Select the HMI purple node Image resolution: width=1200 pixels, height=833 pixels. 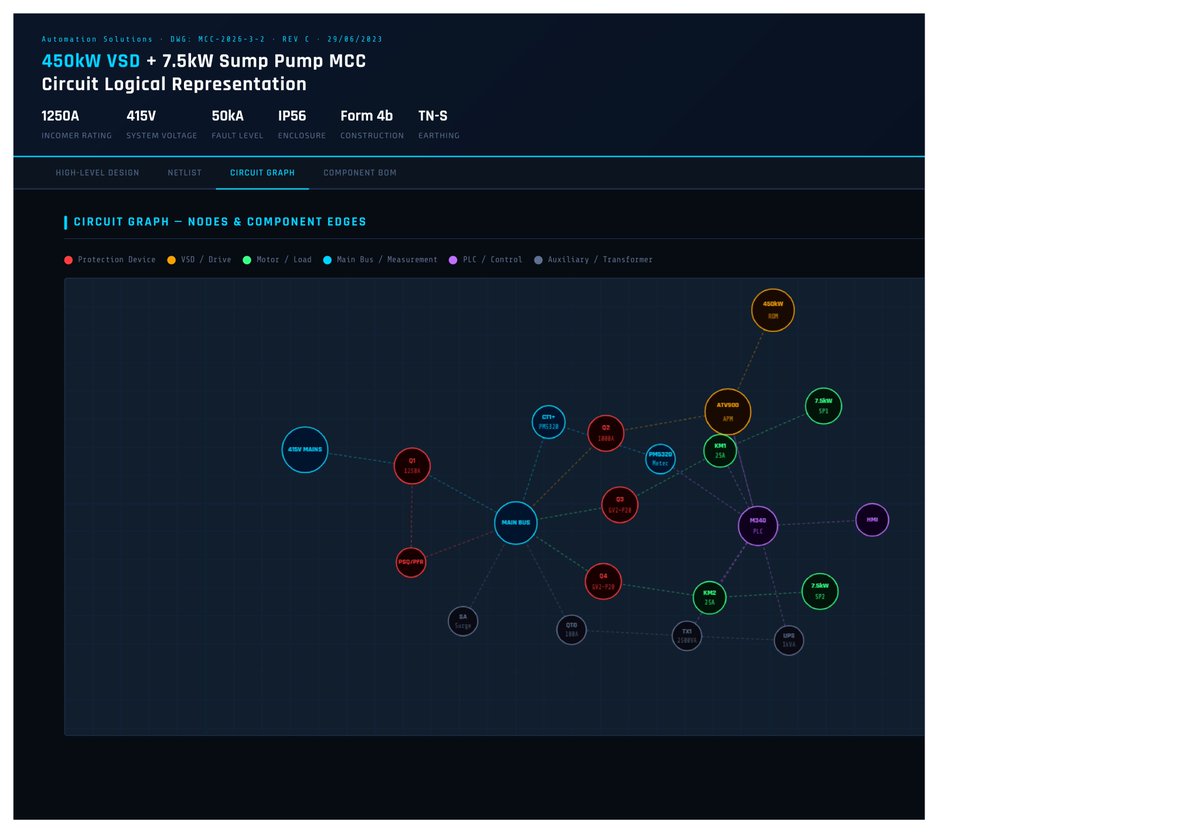[x=872, y=520]
